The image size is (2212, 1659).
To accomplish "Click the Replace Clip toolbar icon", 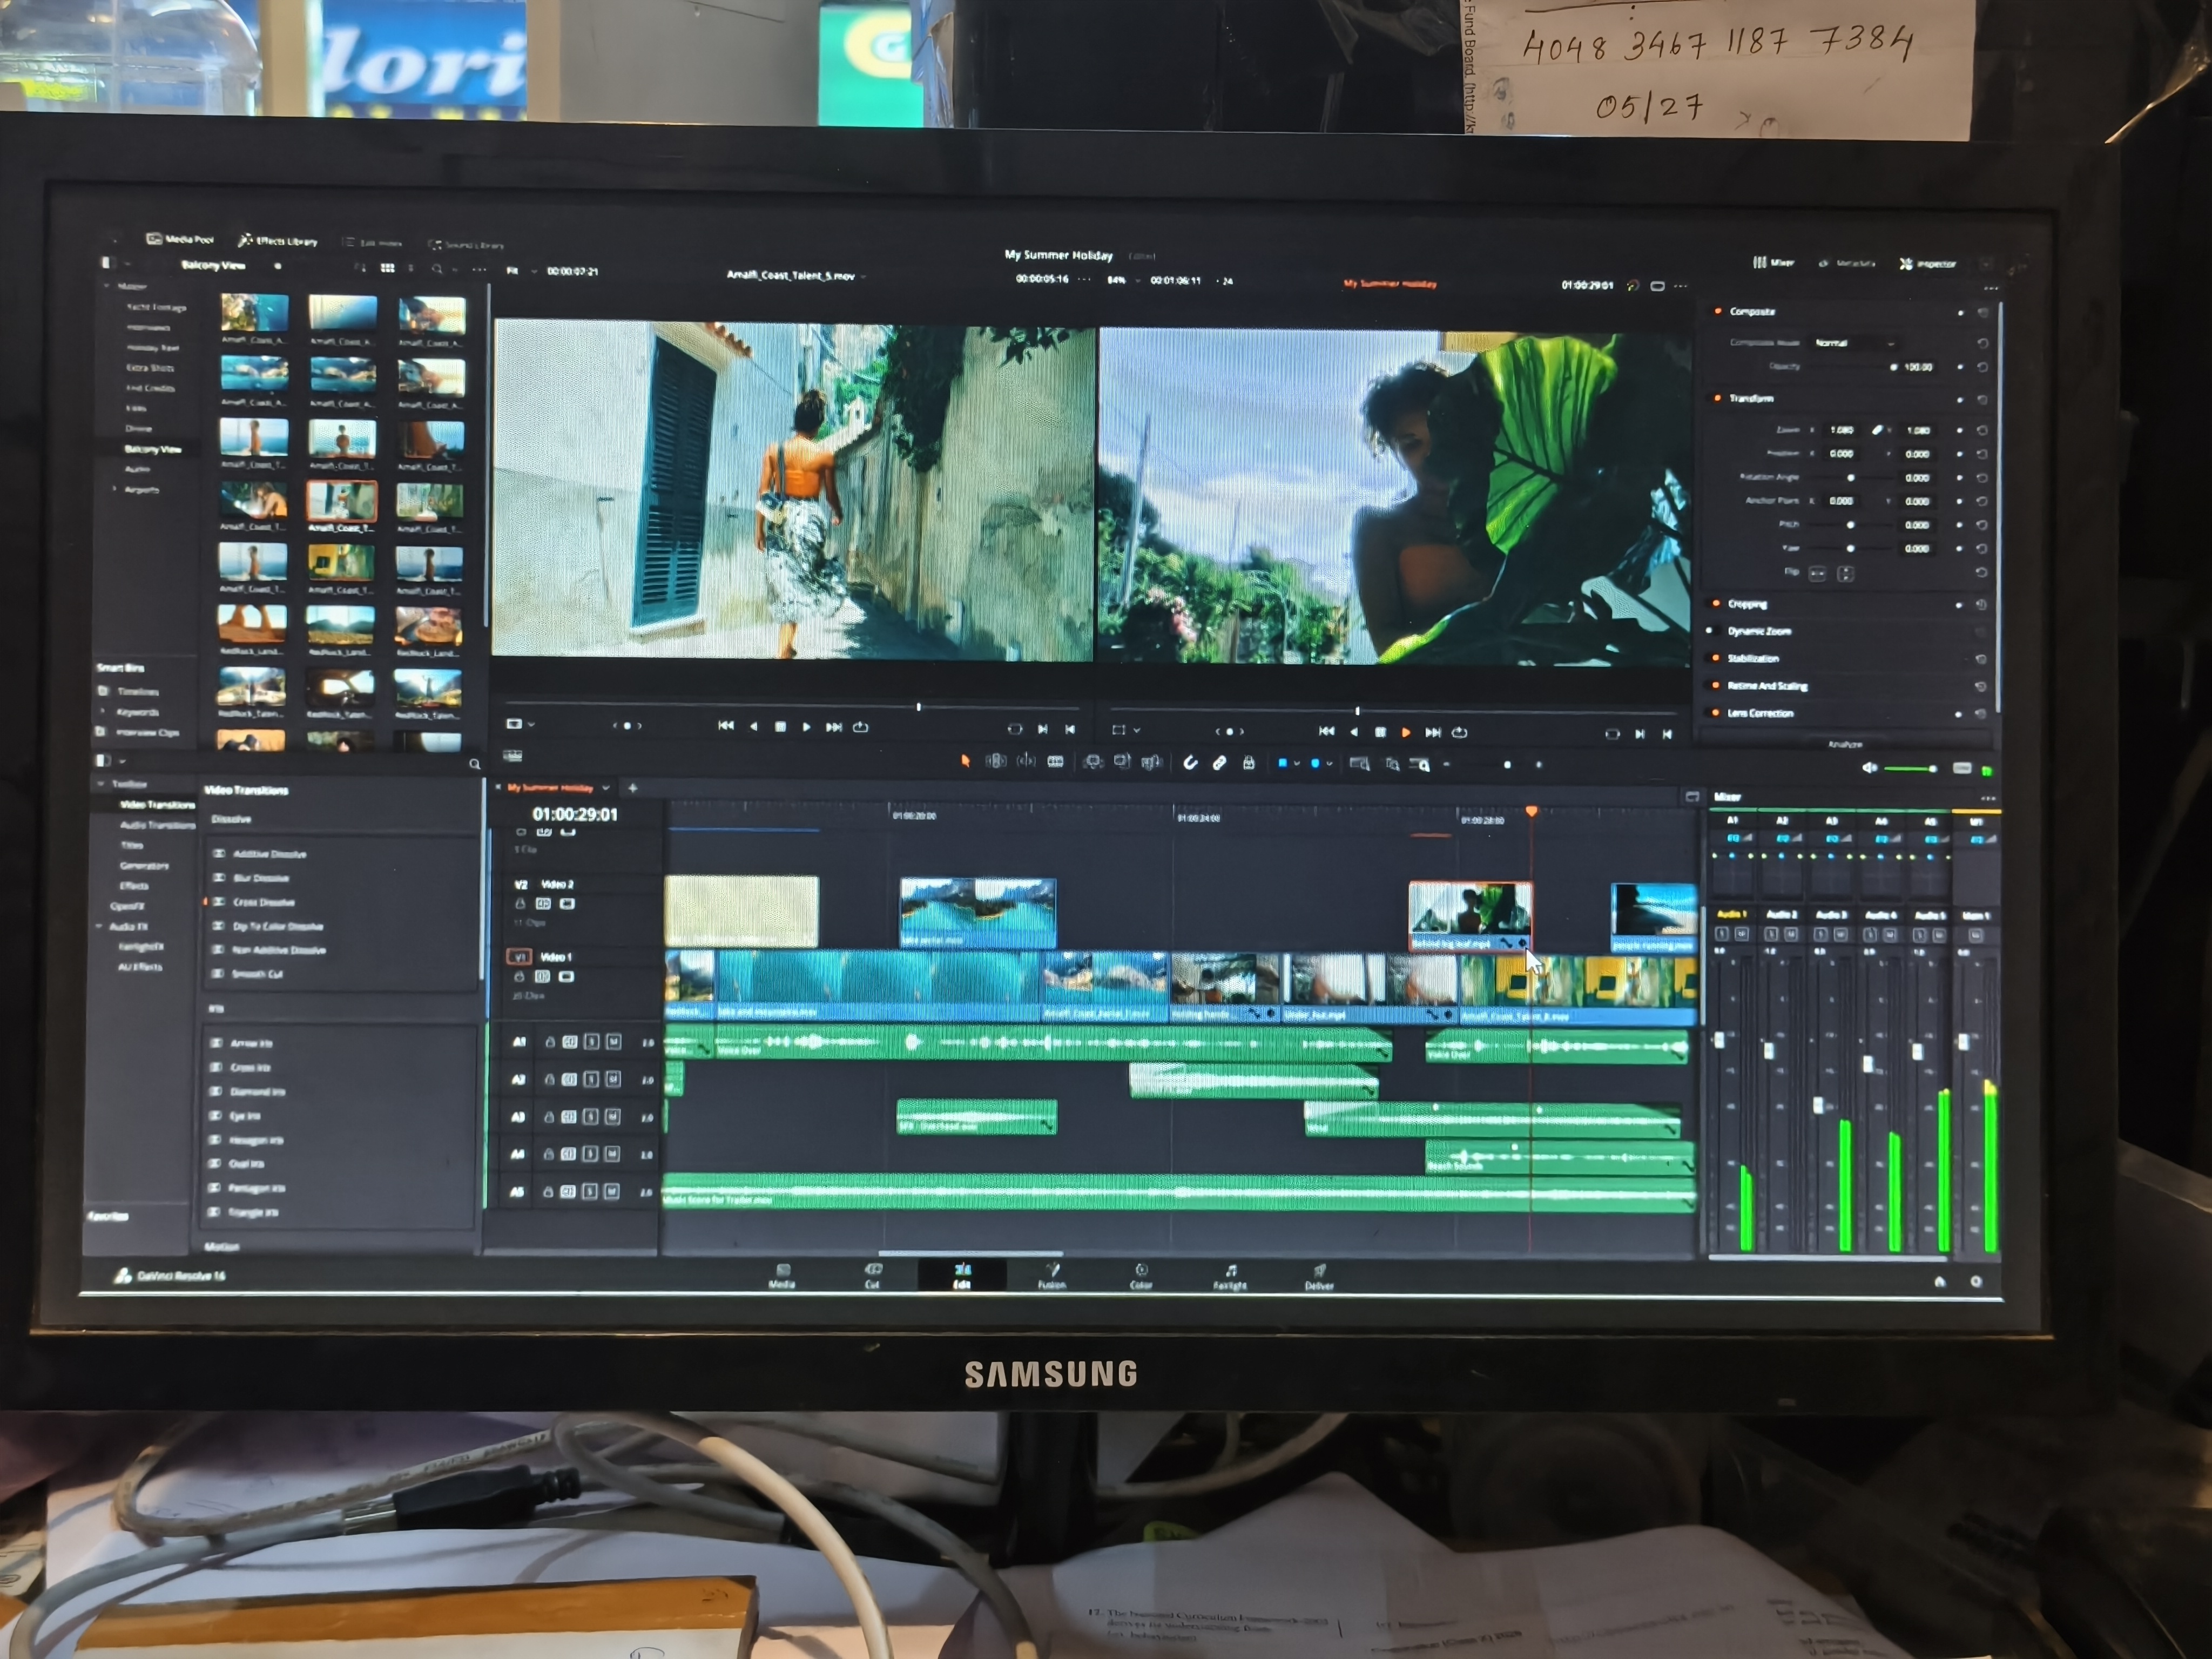I will coord(1151,763).
